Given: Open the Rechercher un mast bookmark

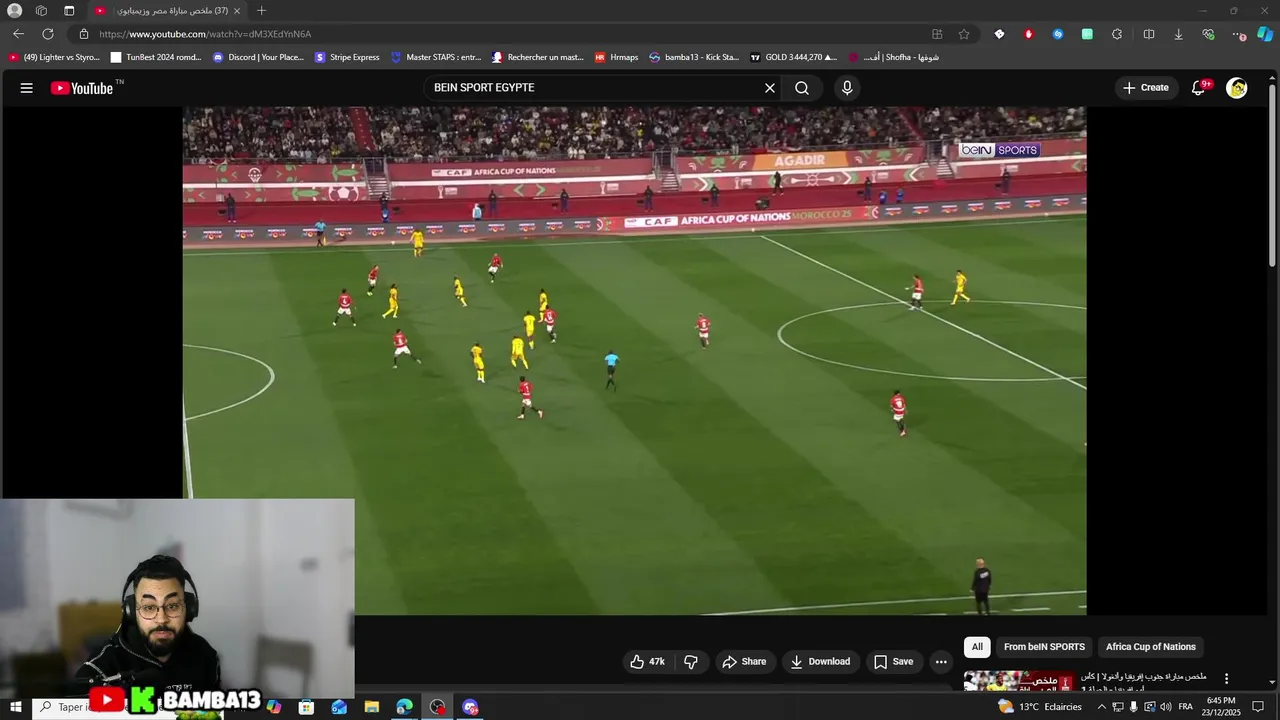Looking at the screenshot, I should coord(537,57).
